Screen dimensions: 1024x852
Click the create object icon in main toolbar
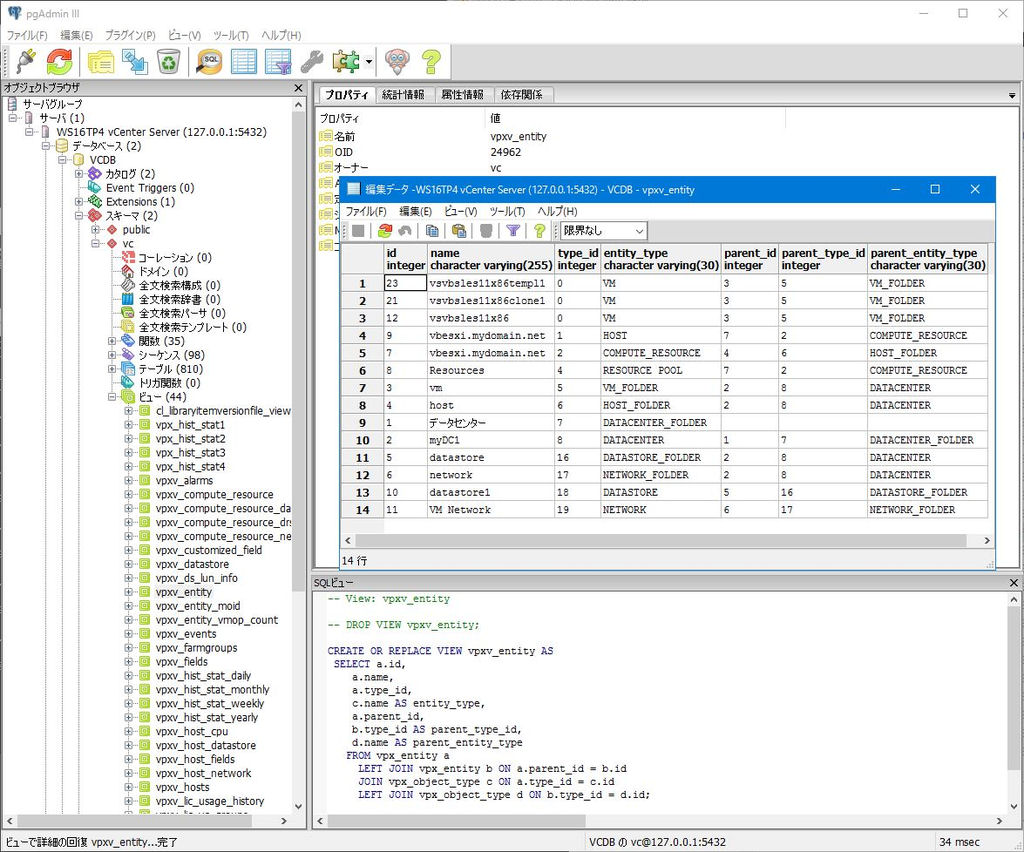(135, 62)
